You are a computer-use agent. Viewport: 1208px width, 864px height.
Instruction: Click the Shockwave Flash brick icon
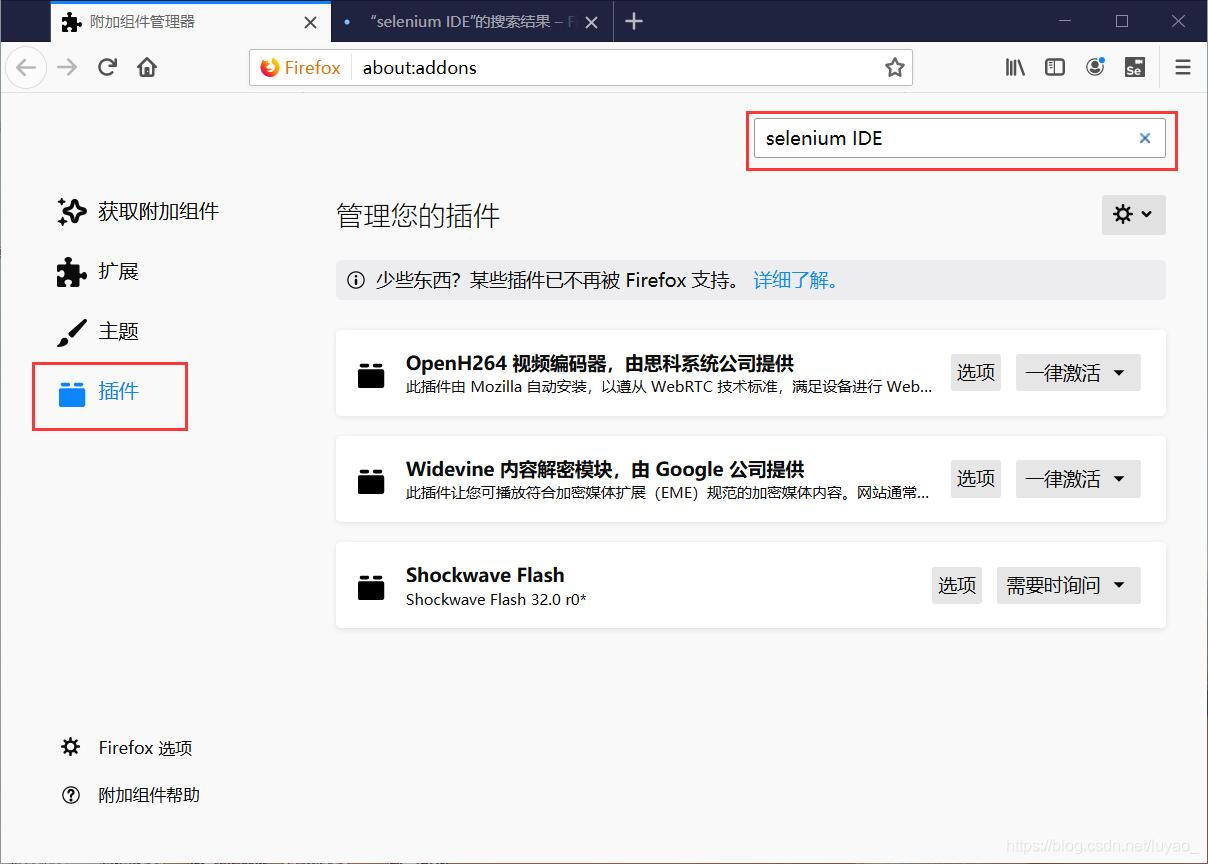371,586
